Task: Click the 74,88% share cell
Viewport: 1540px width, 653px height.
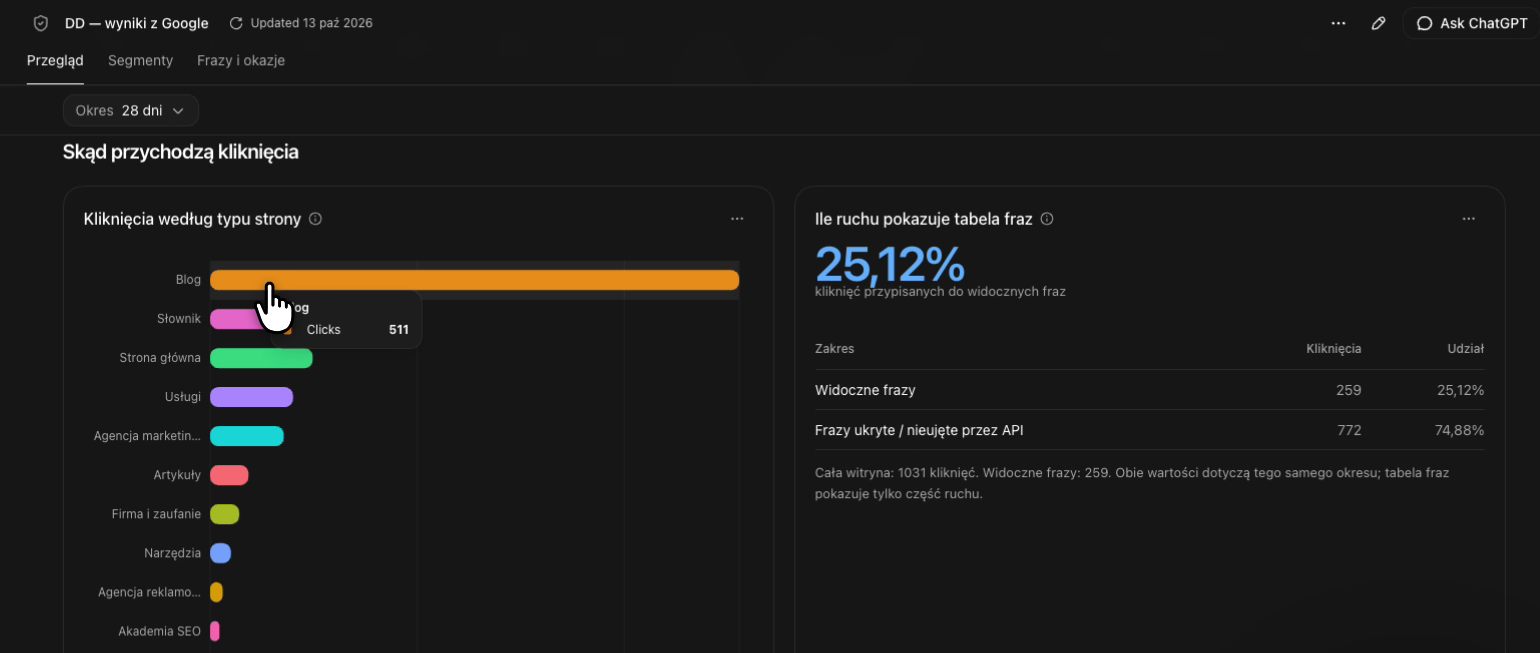Action: 1461,430
